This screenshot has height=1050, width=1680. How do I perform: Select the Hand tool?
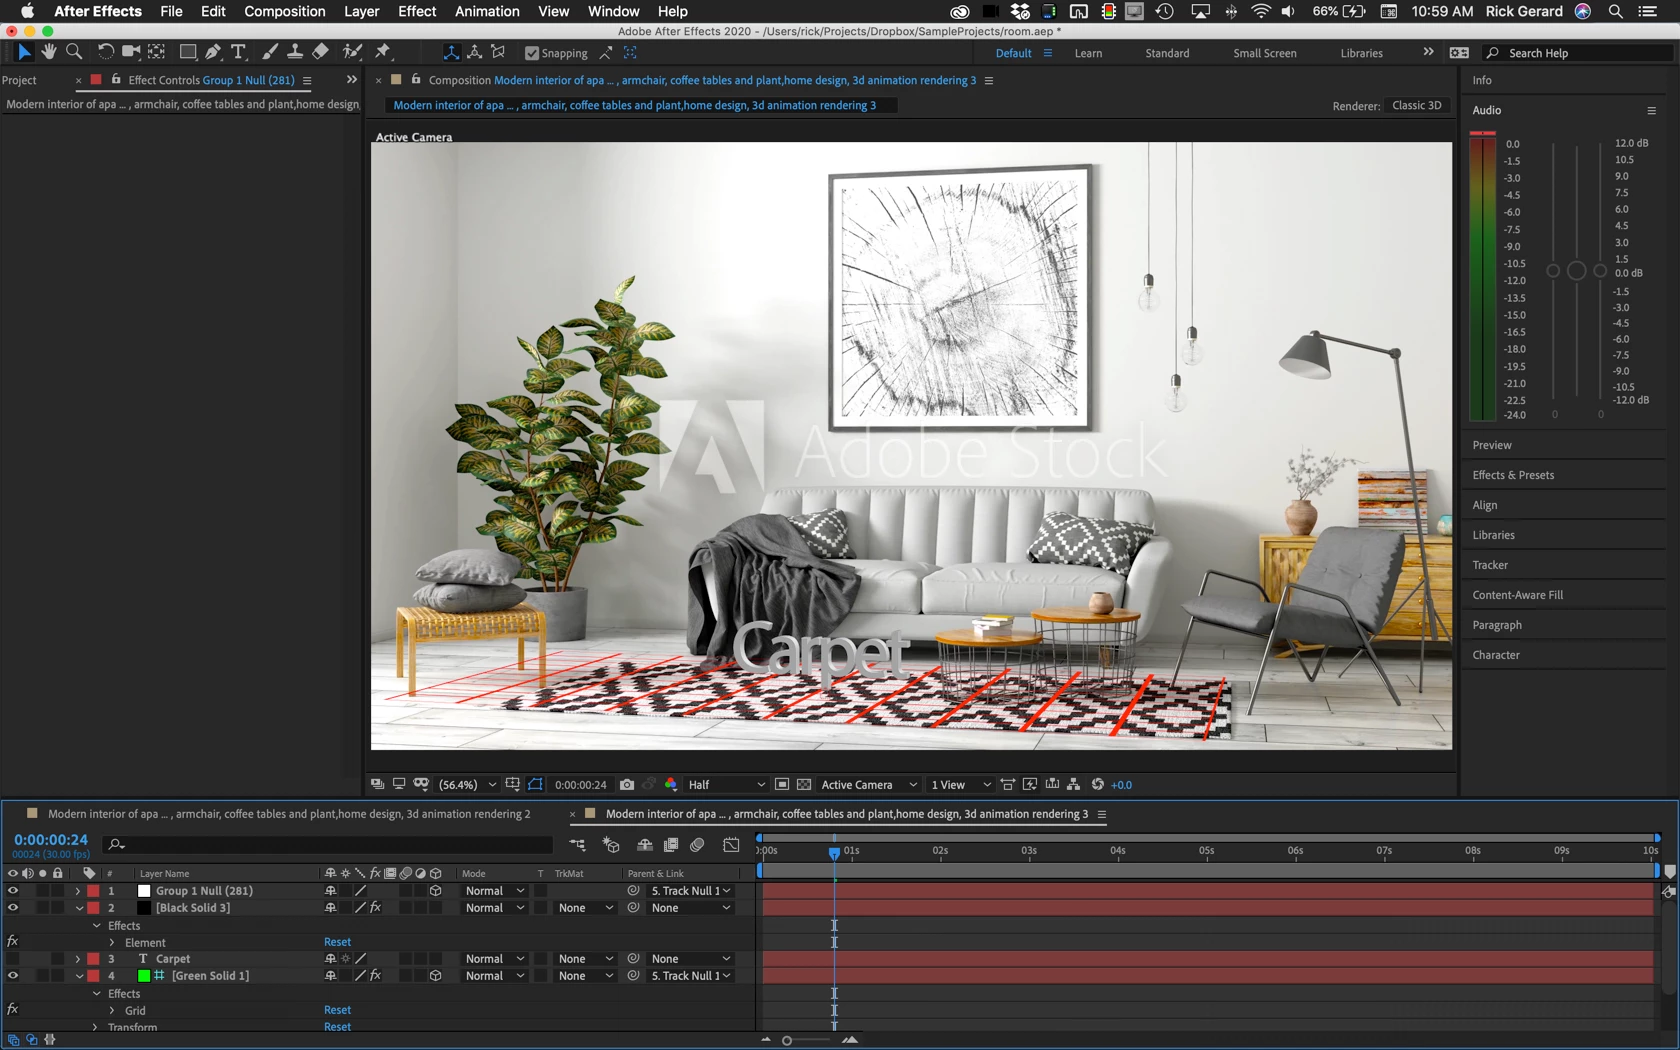coord(49,52)
